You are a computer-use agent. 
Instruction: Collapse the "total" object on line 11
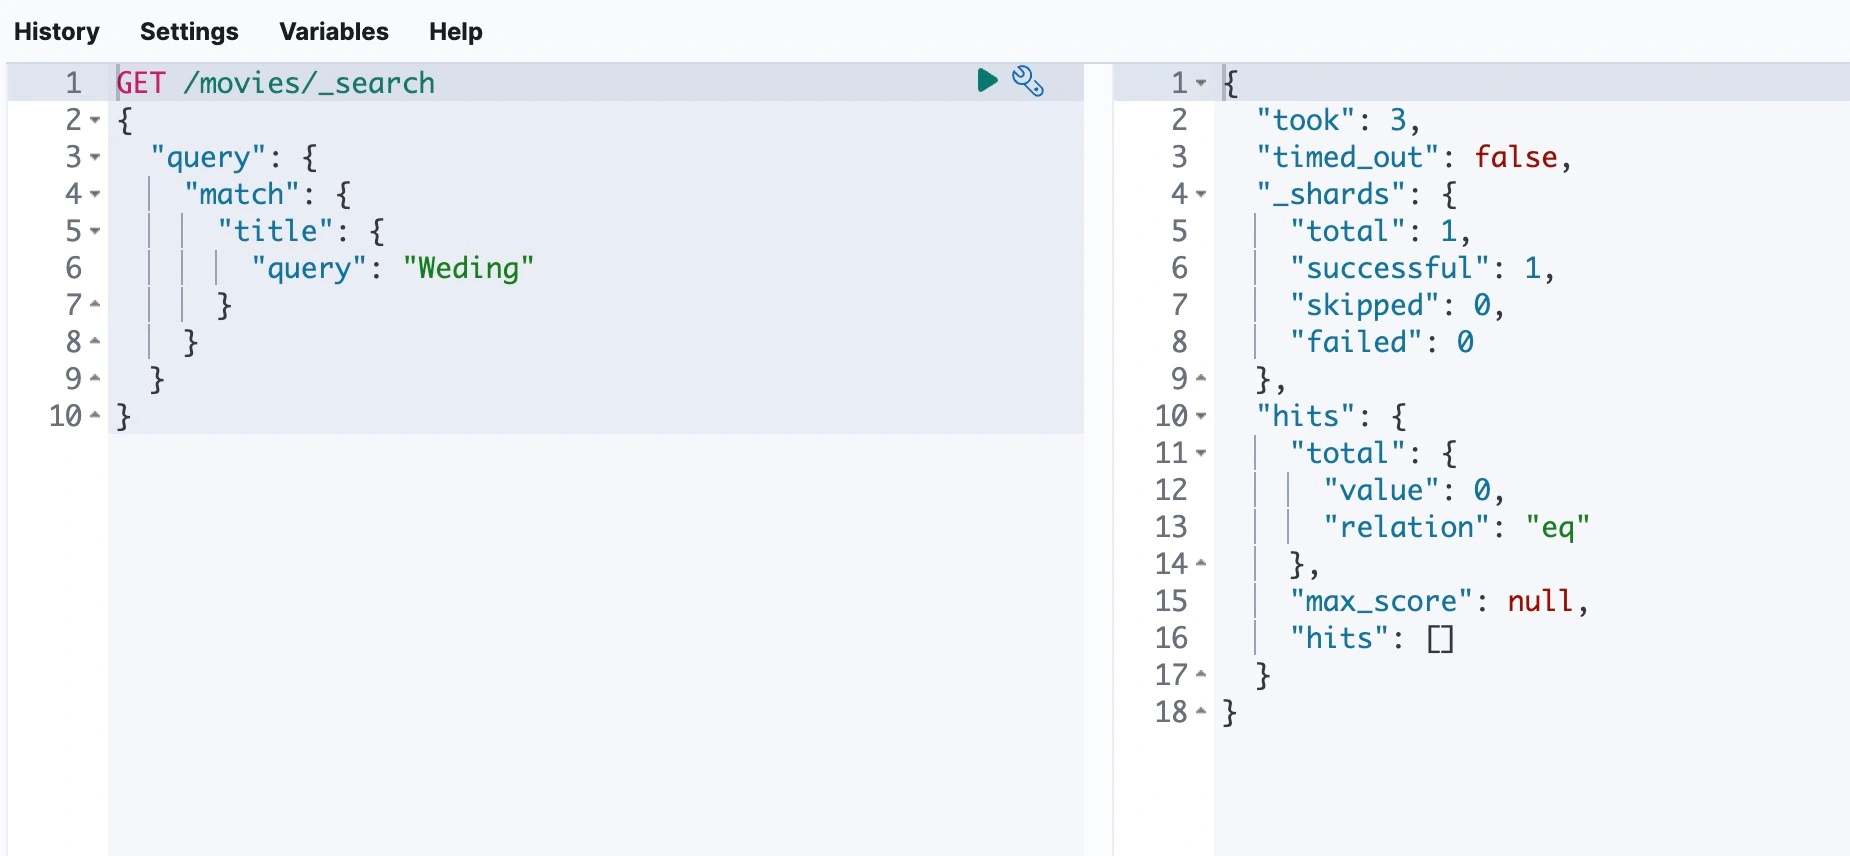[x=1201, y=453]
